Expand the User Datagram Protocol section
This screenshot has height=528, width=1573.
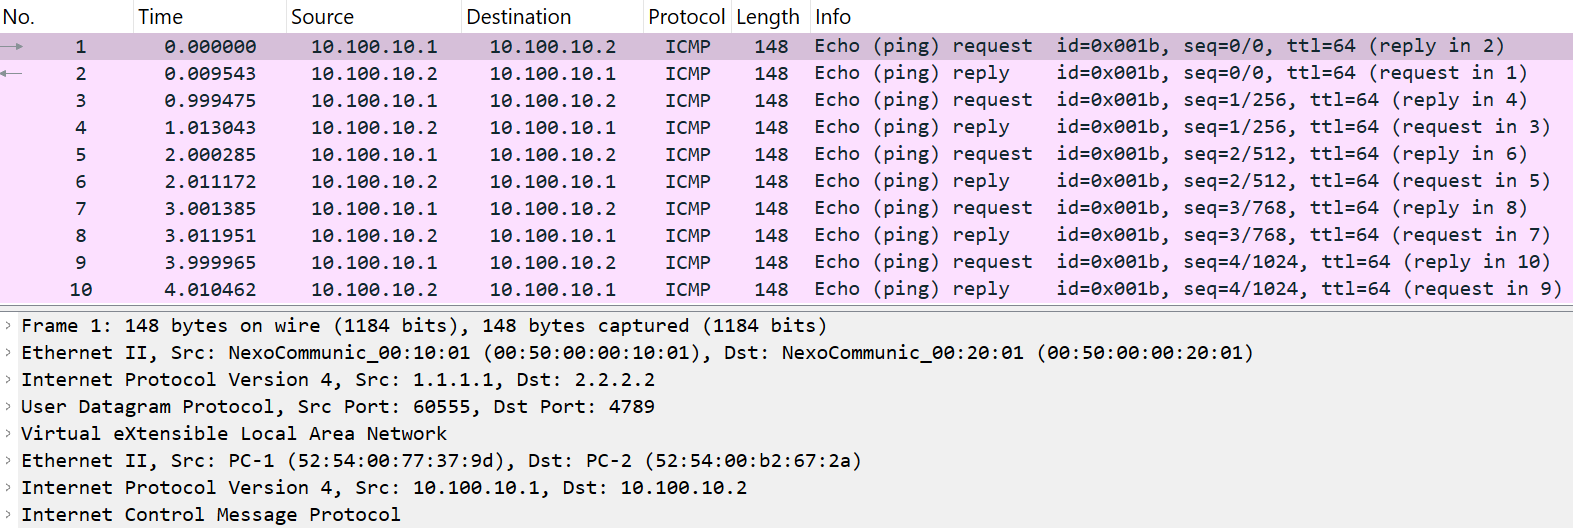[8, 407]
